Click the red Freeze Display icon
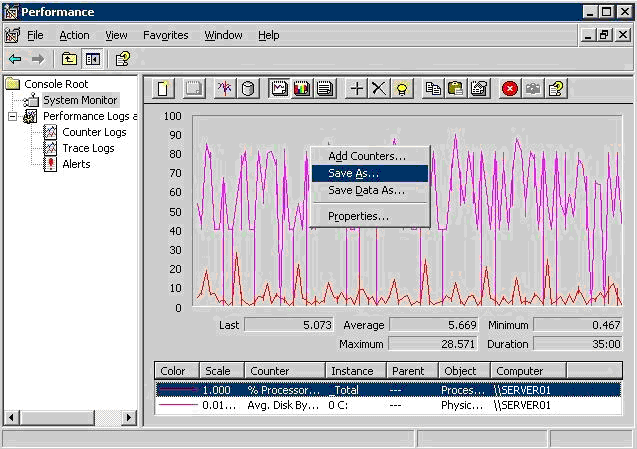 [x=510, y=88]
